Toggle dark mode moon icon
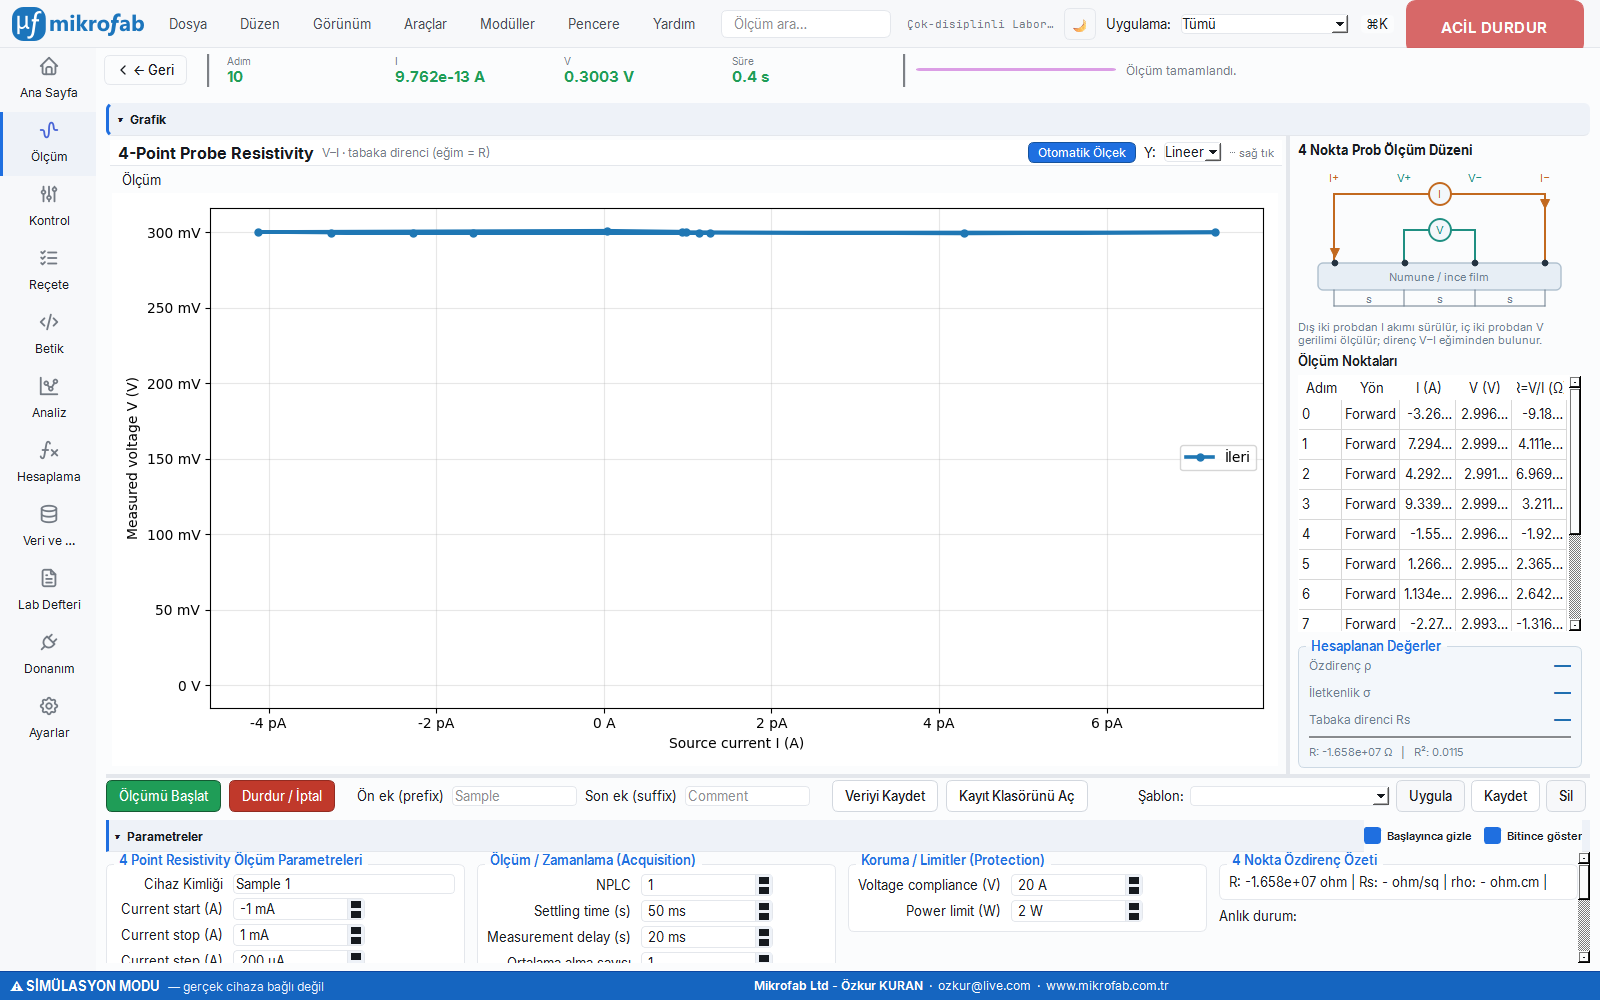This screenshot has width=1600, height=1000. (x=1079, y=25)
